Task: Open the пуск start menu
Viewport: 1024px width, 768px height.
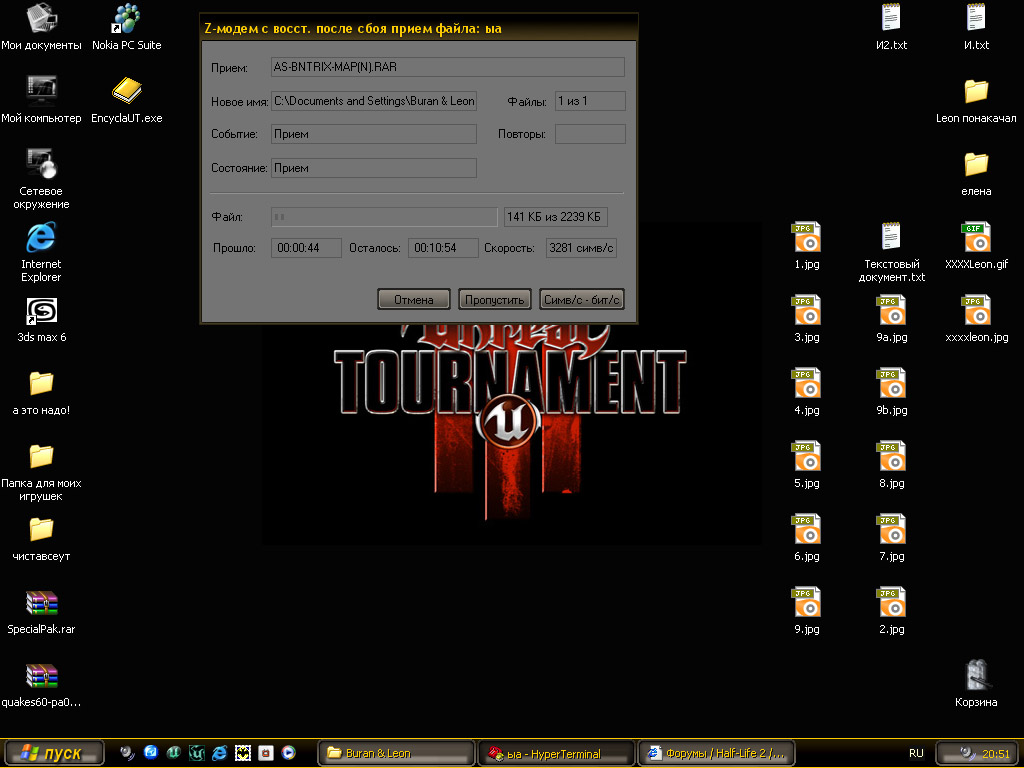Action: point(53,754)
